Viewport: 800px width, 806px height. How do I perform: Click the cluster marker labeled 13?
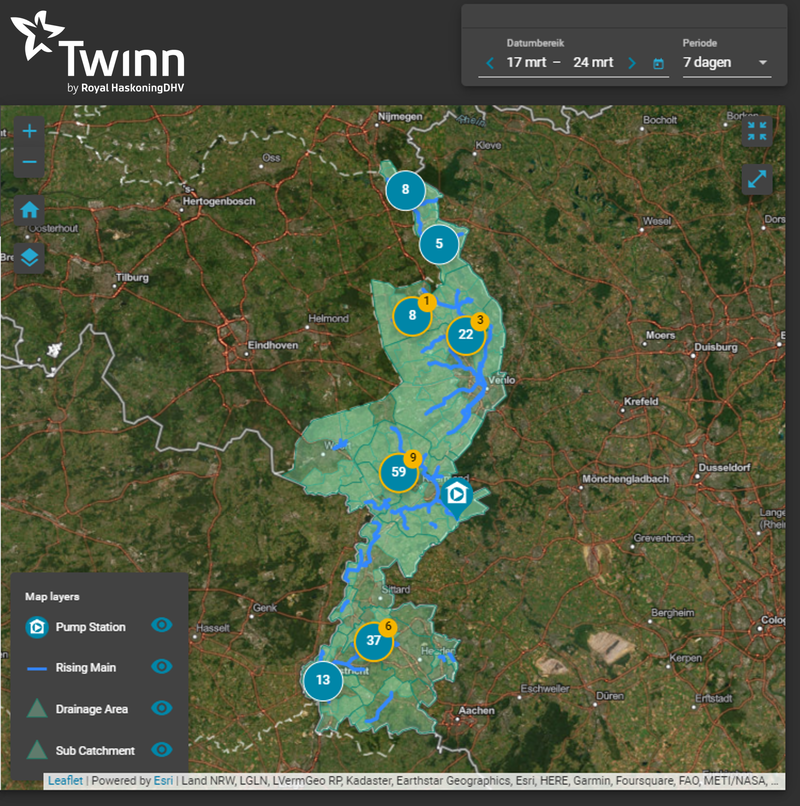323,680
